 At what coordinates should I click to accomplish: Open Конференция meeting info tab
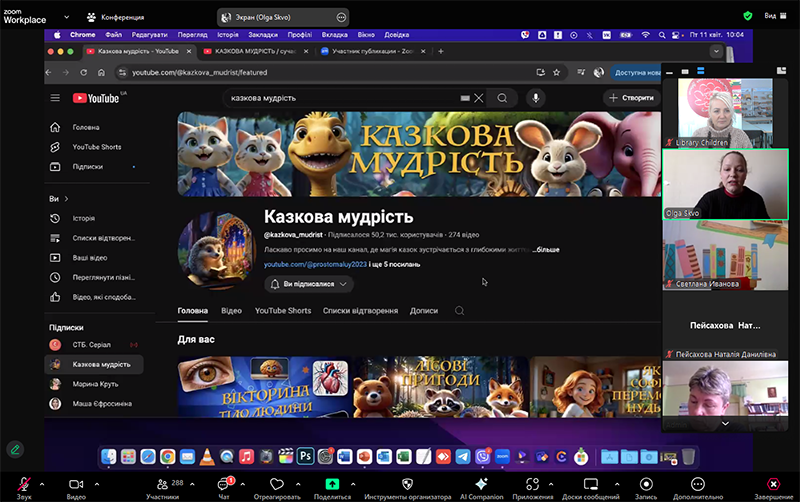click(116, 17)
